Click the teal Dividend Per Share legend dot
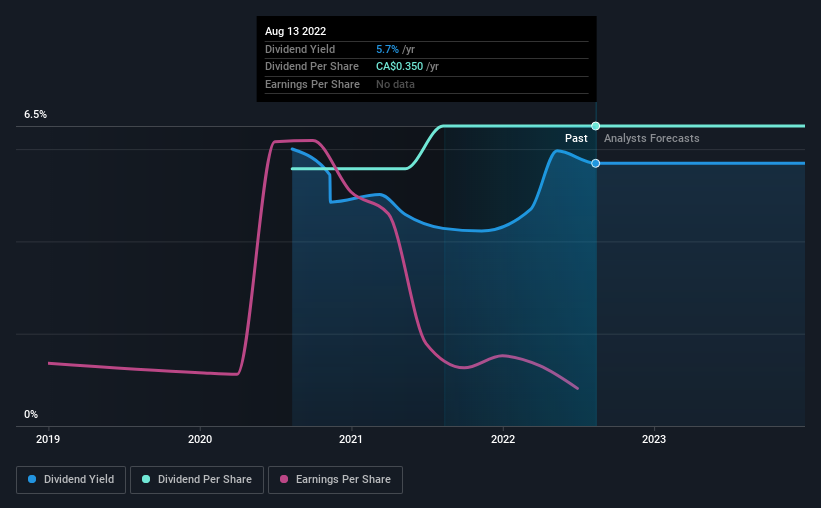Screen dimensions: 821x508 click(x=146, y=479)
